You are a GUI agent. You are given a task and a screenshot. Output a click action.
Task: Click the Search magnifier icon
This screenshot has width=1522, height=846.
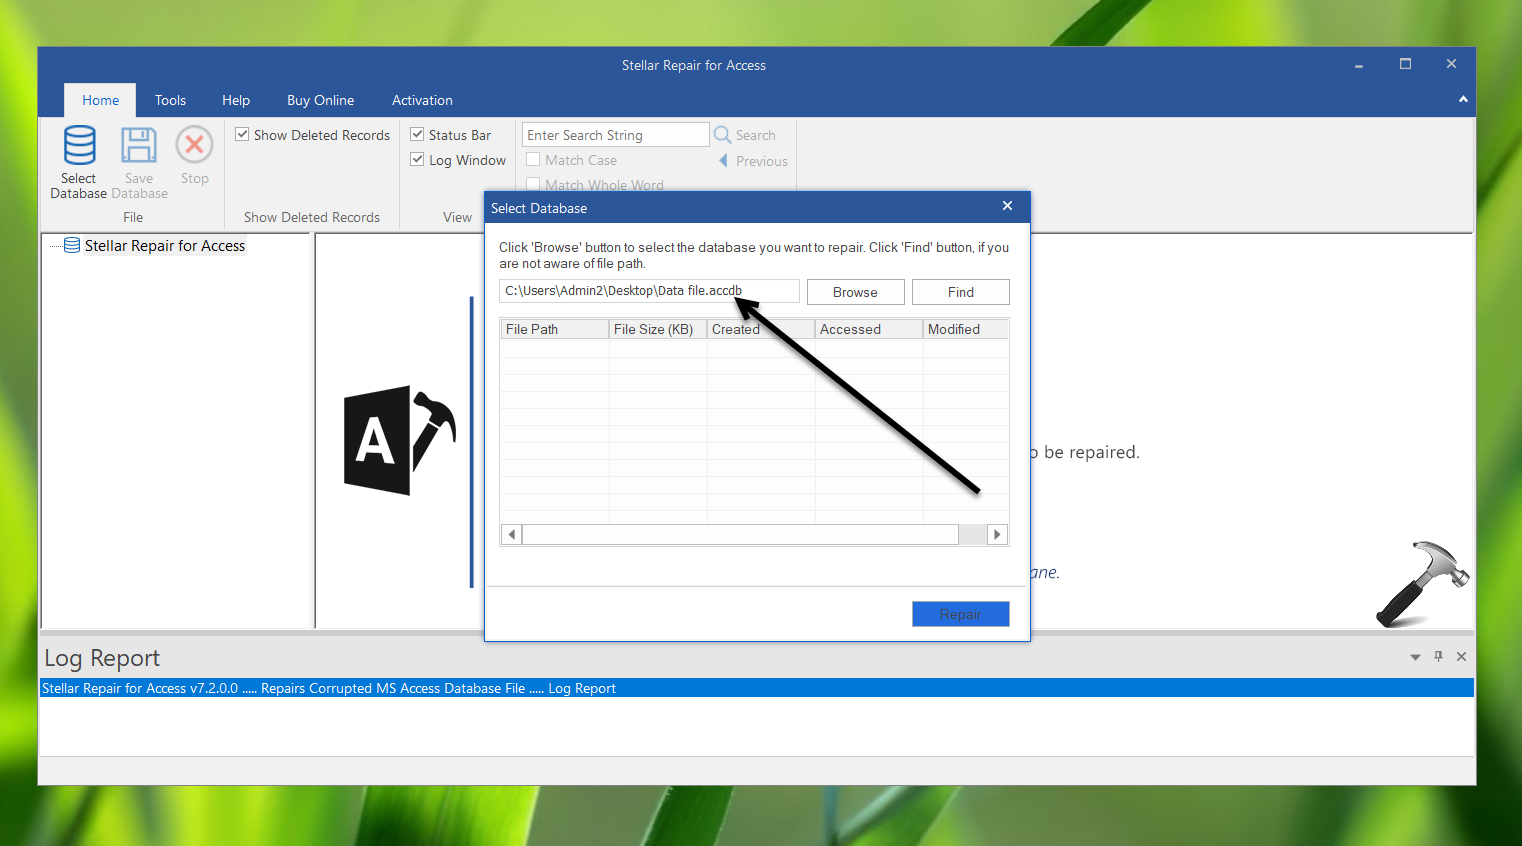(722, 135)
